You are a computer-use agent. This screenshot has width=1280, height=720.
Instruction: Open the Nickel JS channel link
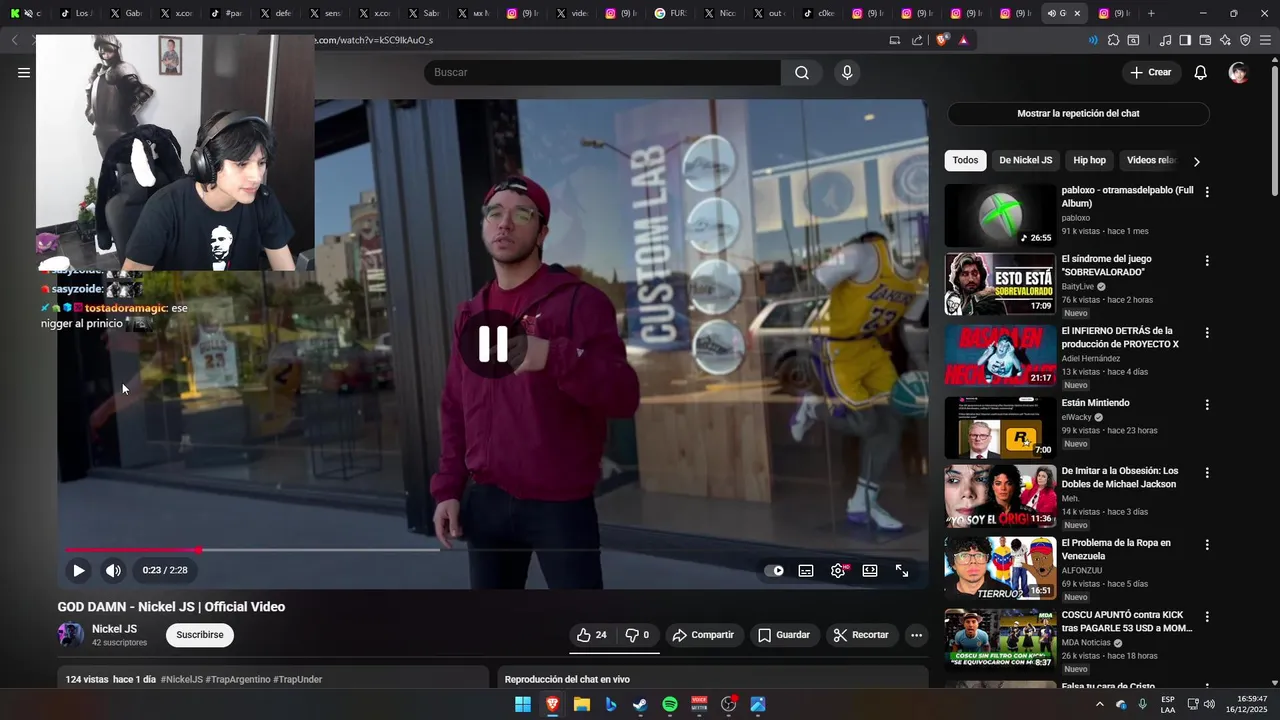[114, 629]
